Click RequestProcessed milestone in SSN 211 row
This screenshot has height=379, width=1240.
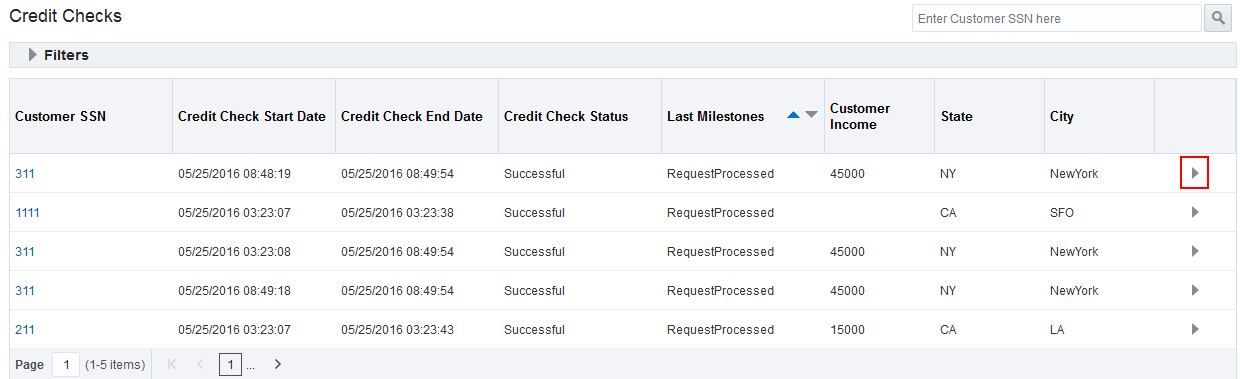tap(720, 330)
